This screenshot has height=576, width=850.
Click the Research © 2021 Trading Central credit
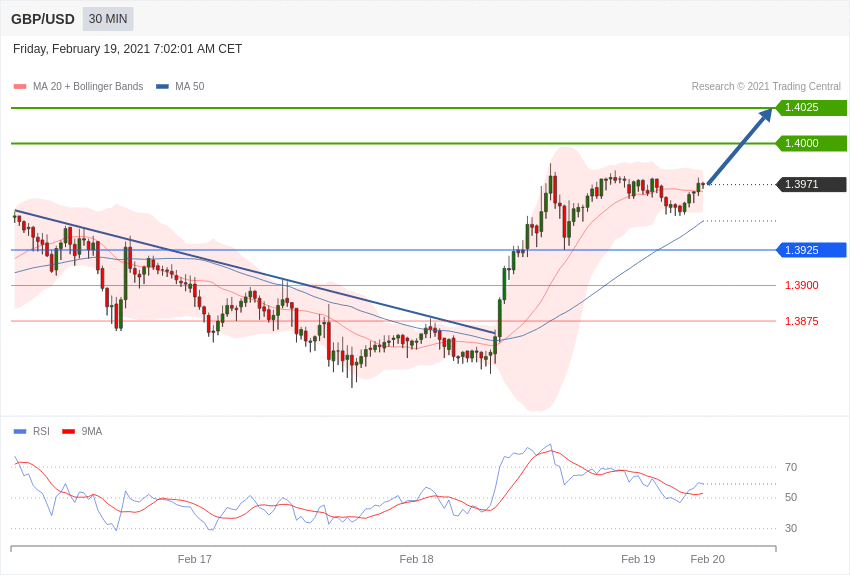pyautogui.click(x=766, y=87)
